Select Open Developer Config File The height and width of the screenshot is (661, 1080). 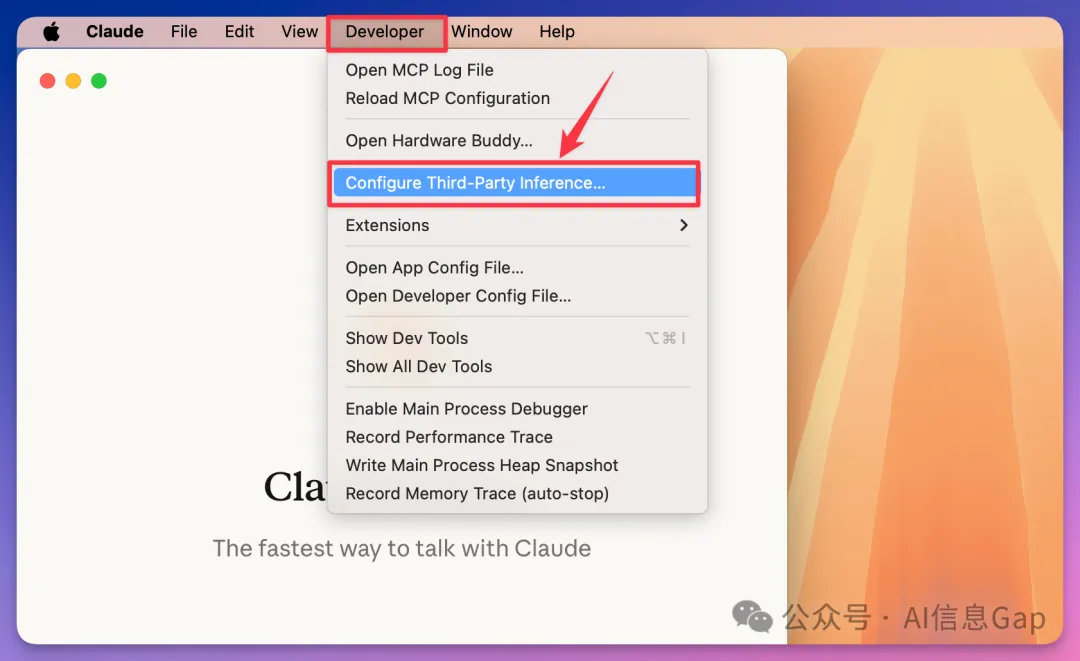click(458, 296)
